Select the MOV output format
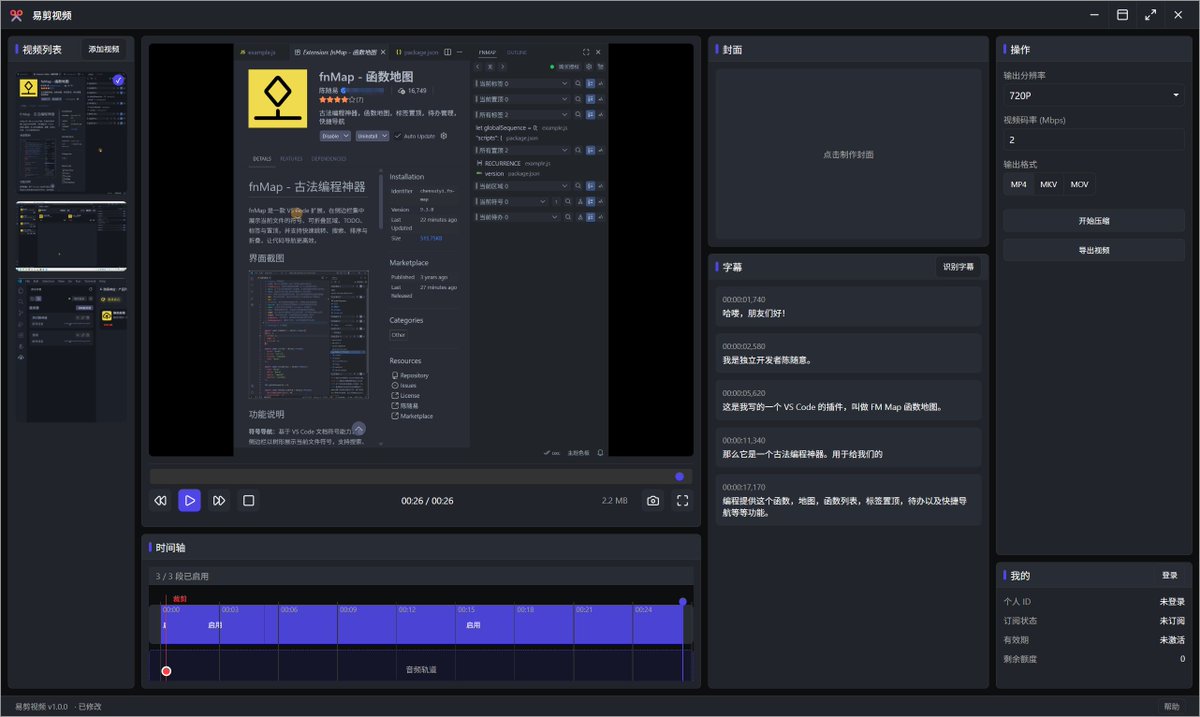This screenshot has height=717, width=1200. (1079, 184)
